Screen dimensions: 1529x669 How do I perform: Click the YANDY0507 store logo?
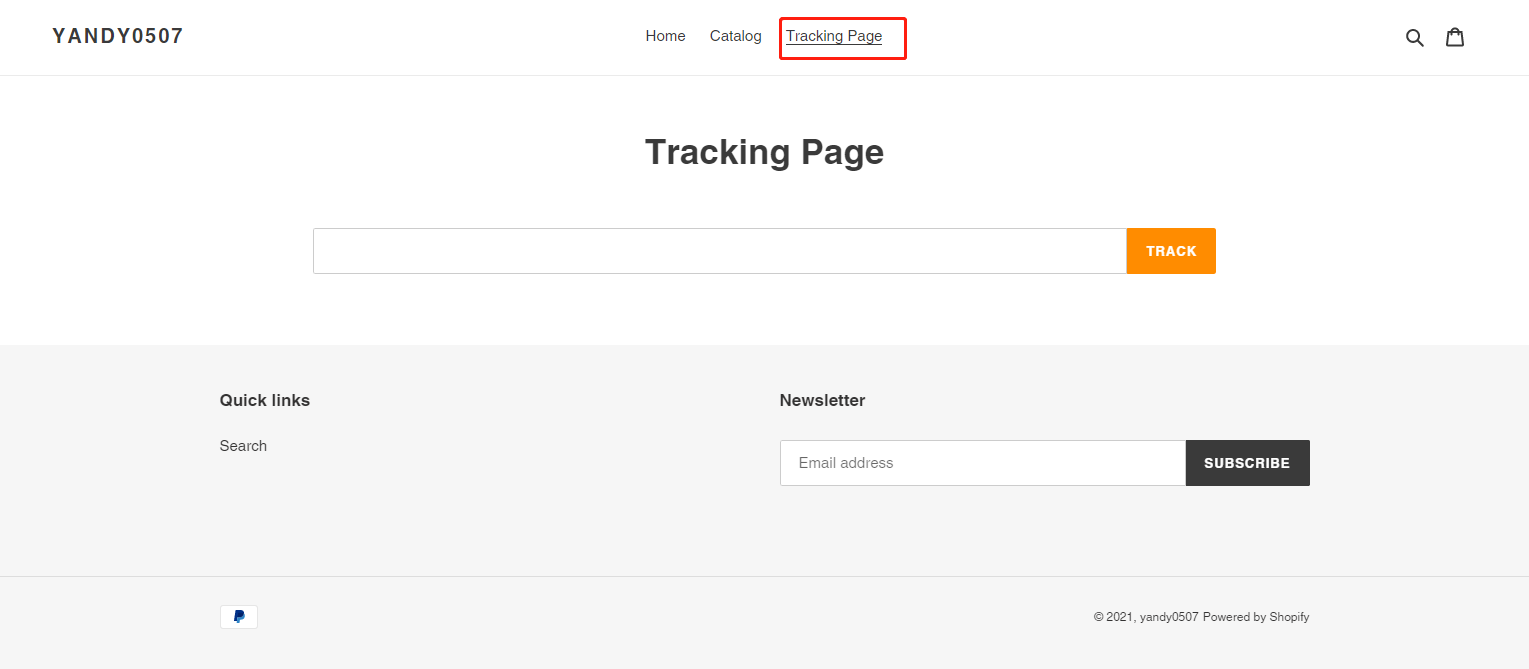coord(118,36)
